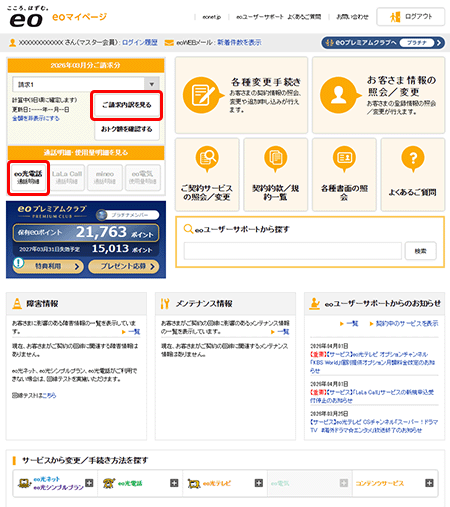This screenshot has height=507, width=450.
Task: Click 契約中のサービスを表示 link
Action: (x=407, y=324)
